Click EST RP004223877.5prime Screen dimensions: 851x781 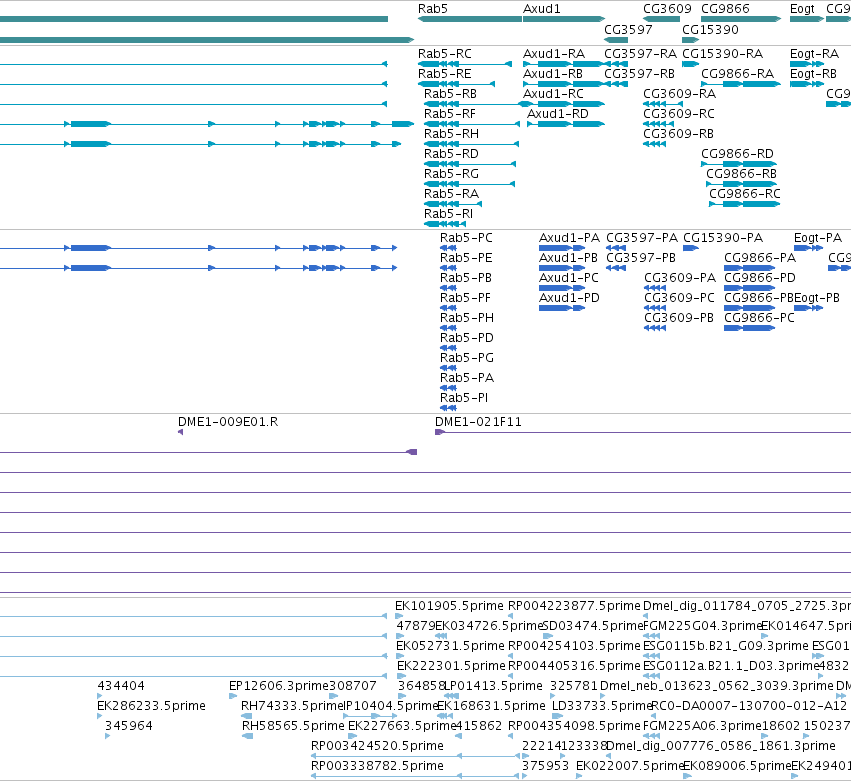click(574, 606)
